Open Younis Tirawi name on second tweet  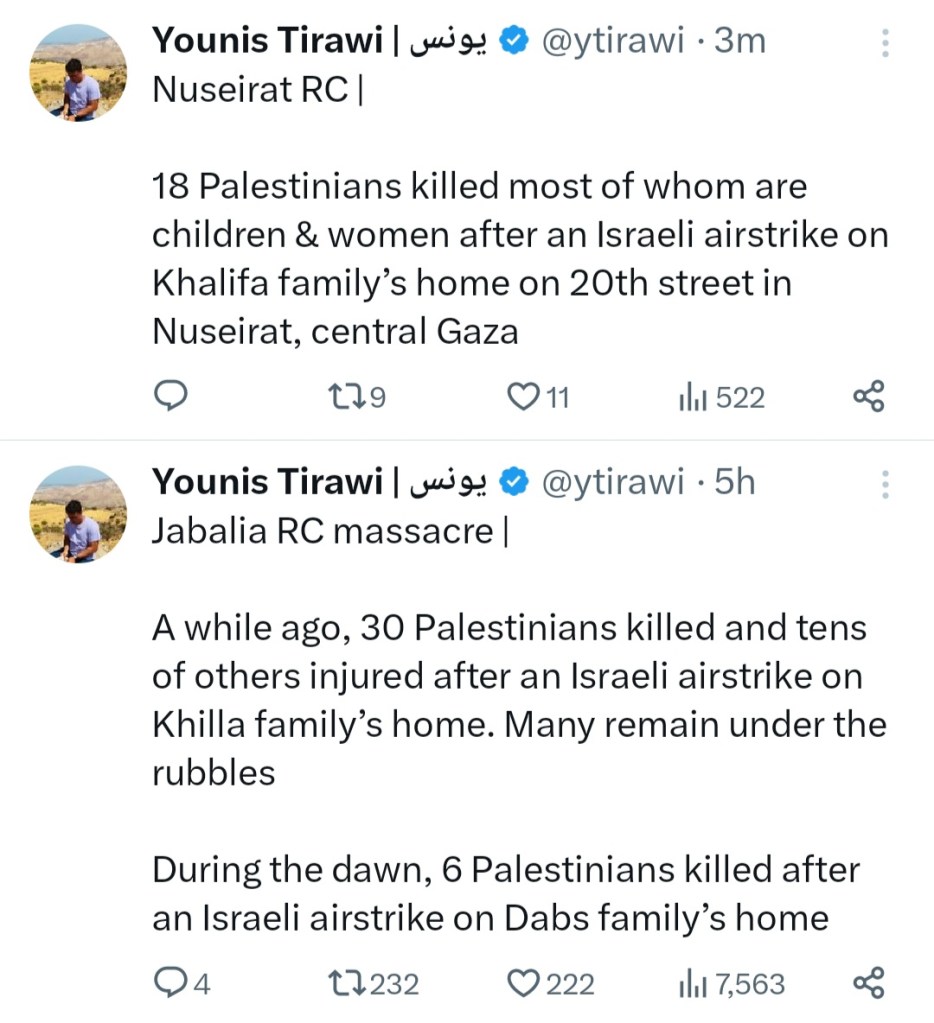tap(267, 482)
